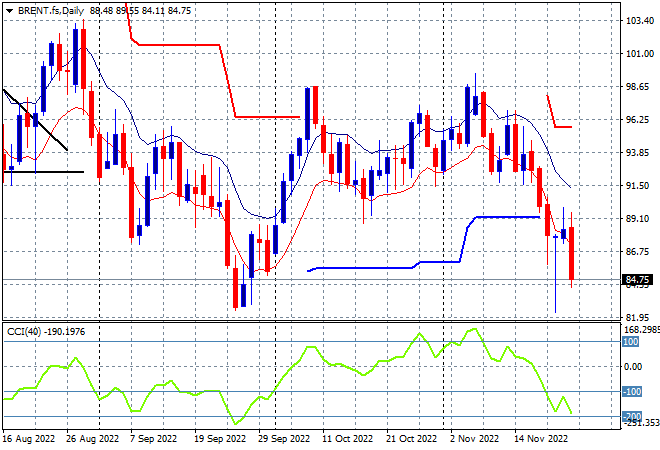Click the 7 Sep 2022 date label
This screenshot has width=660, height=450.
154,439
